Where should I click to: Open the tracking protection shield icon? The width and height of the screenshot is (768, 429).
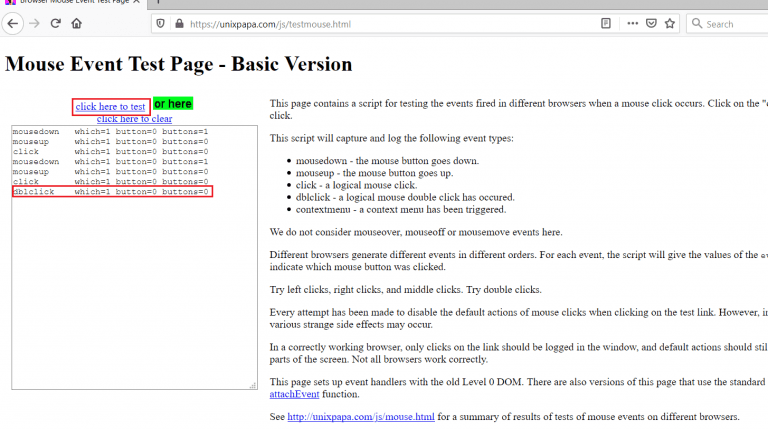(160, 23)
